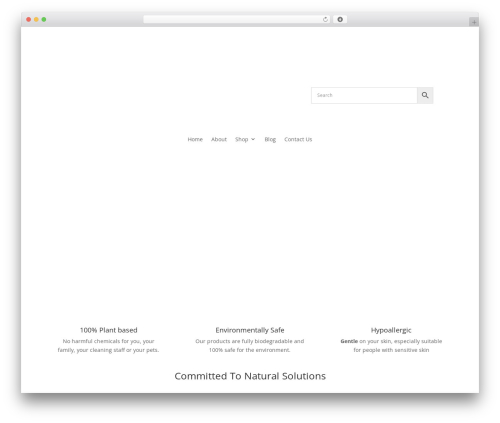Click the 'No harmful chemicals for you' text

[x=102, y=341]
